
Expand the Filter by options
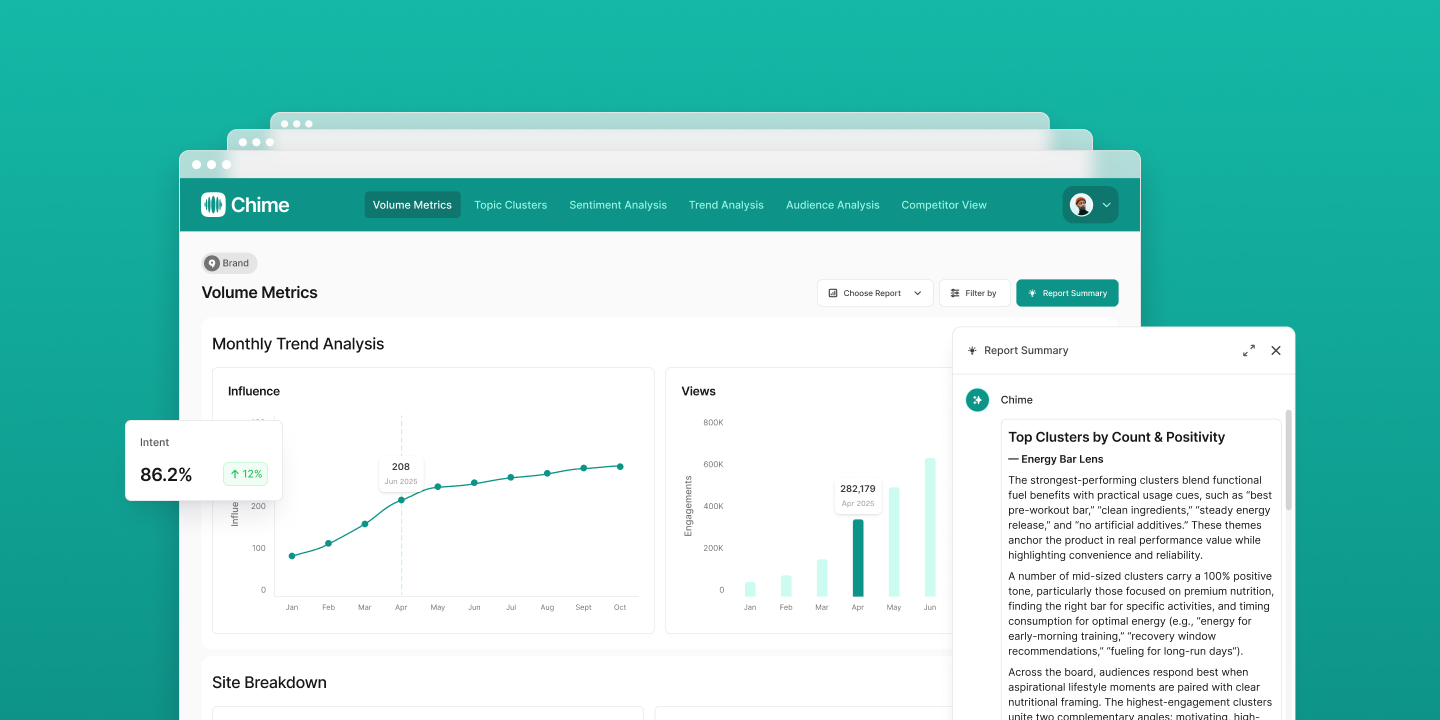click(x=974, y=293)
